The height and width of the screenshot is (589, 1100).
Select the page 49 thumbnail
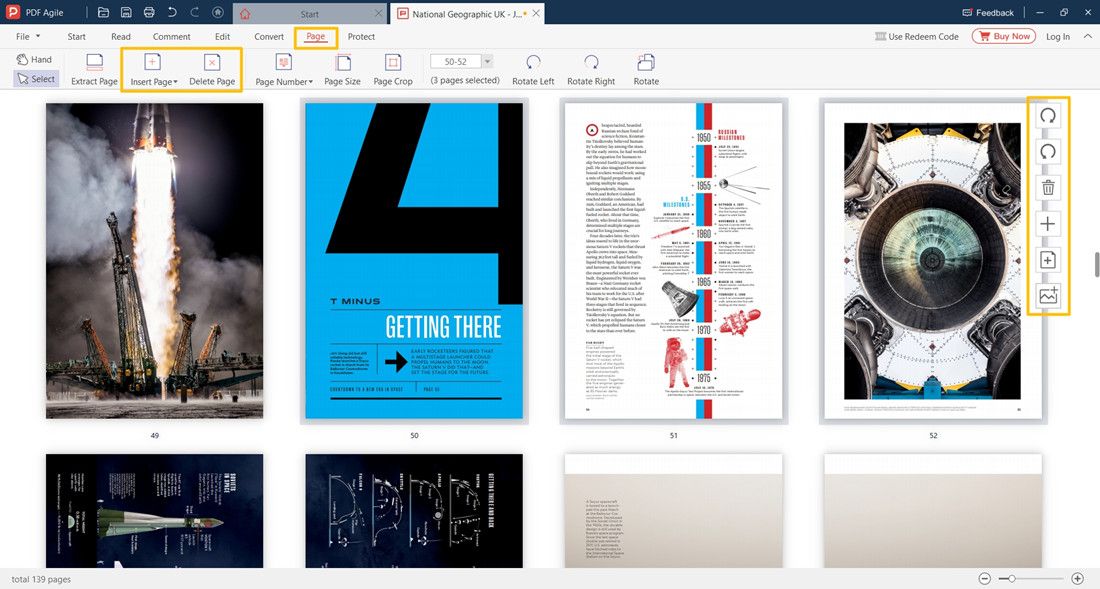tap(154, 260)
